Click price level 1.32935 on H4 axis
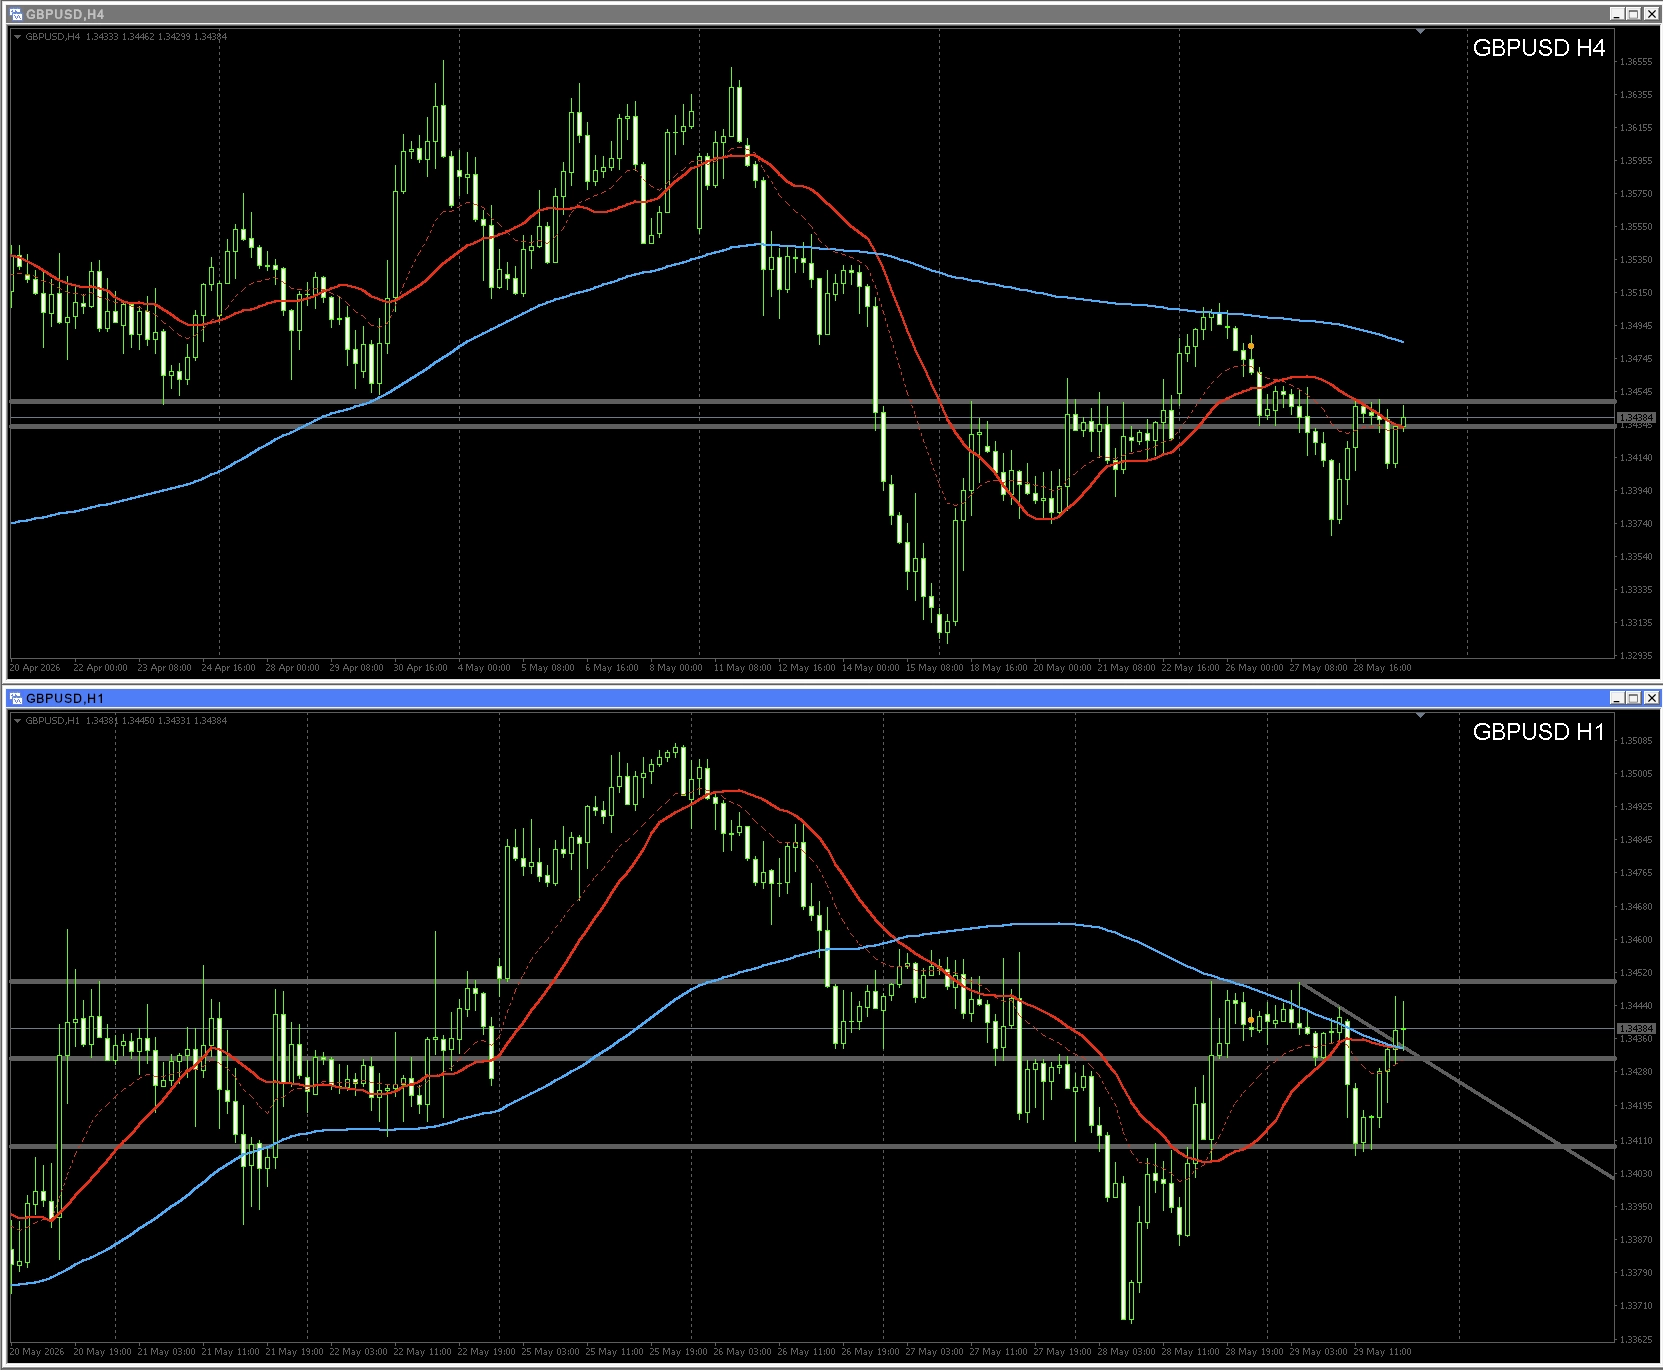Image resolution: width=1663 pixels, height=1370 pixels. pyautogui.click(x=1636, y=656)
